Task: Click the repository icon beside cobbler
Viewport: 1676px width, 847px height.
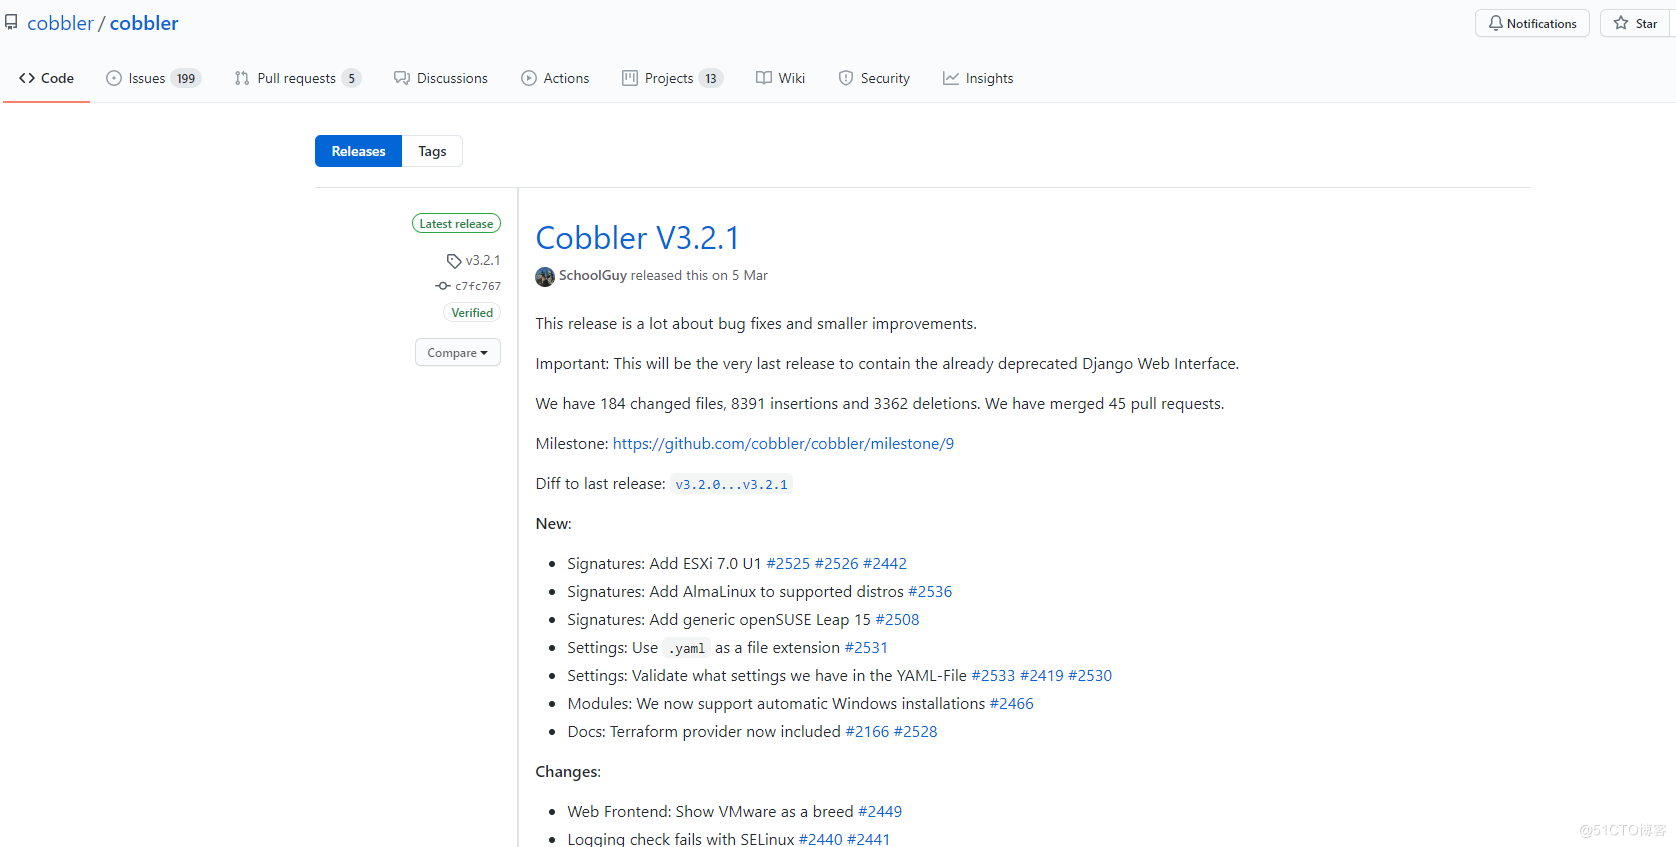Action: (11, 22)
